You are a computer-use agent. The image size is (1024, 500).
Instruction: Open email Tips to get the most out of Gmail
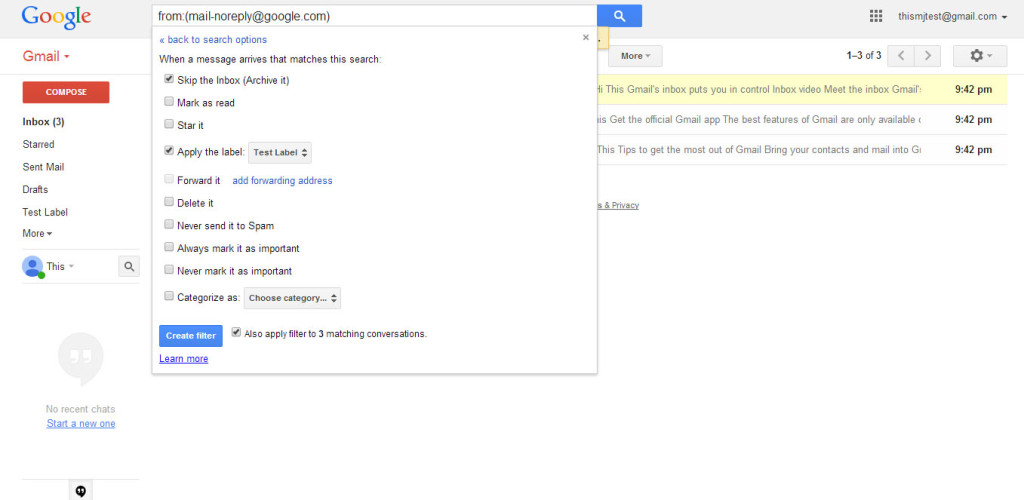(x=801, y=149)
